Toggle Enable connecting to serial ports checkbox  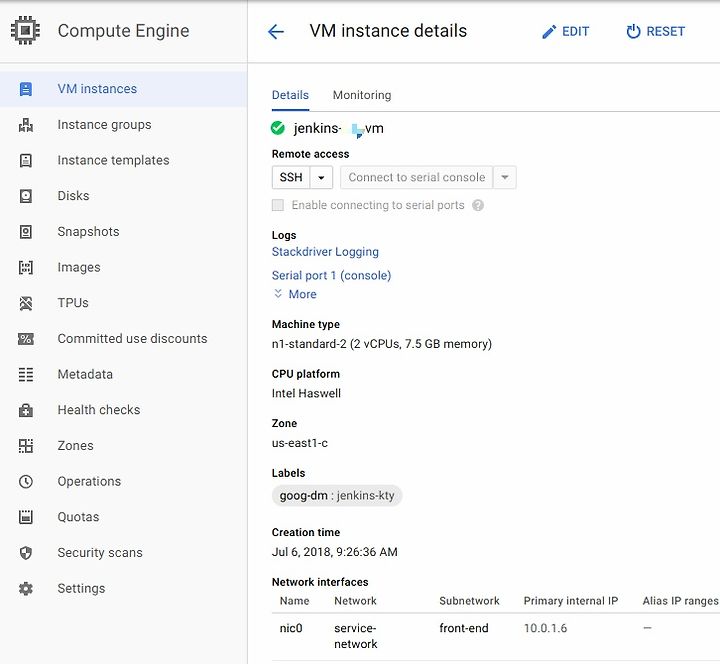click(x=278, y=205)
